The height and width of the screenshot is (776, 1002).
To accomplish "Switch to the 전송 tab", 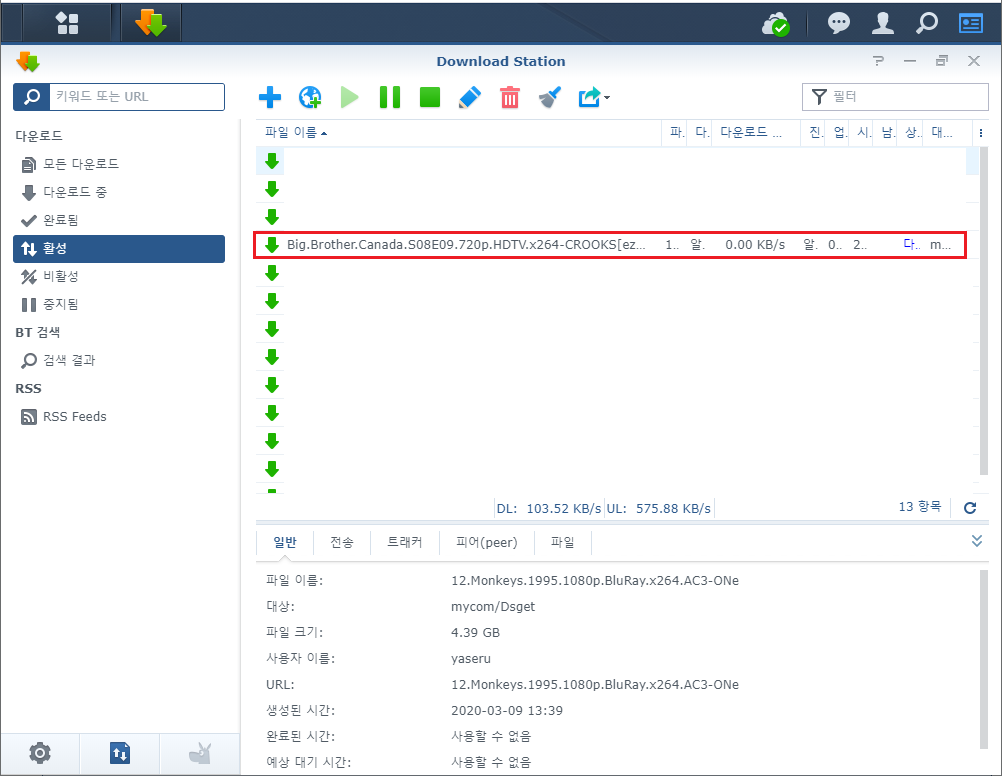I will 342,543.
